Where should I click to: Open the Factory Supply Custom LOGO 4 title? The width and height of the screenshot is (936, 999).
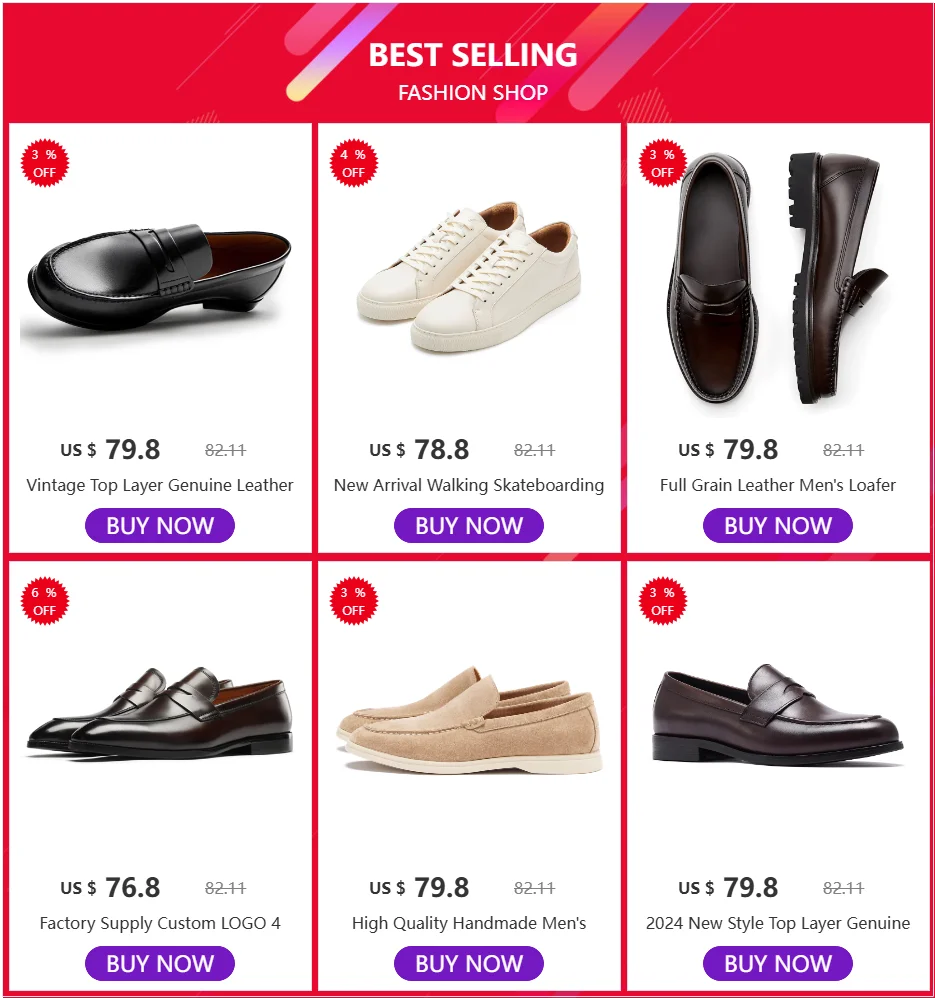pos(160,924)
